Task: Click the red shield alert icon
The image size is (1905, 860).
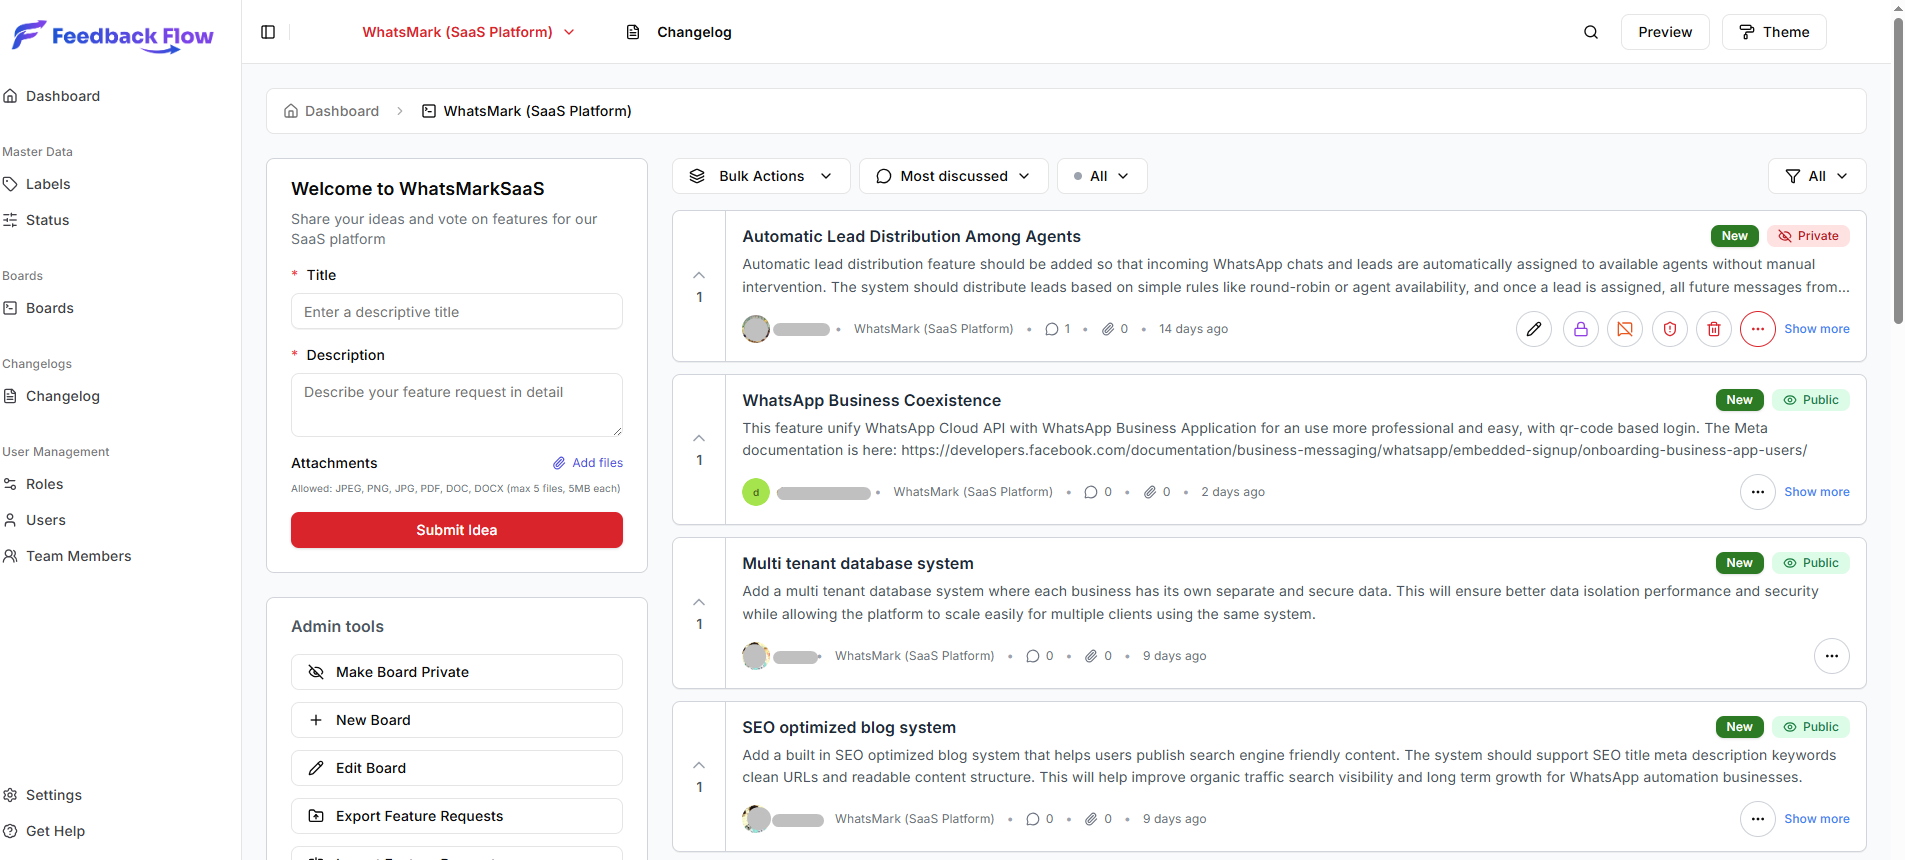Action: tap(1669, 329)
